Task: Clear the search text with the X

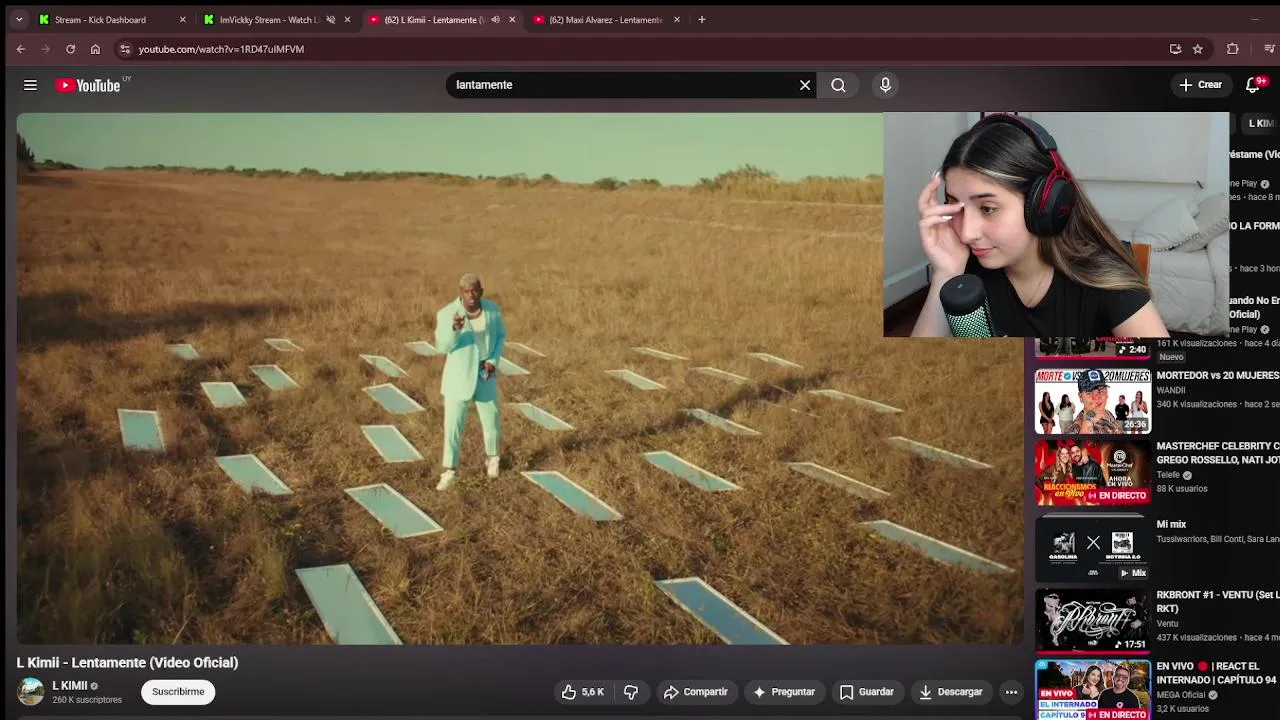Action: click(x=805, y=85)
